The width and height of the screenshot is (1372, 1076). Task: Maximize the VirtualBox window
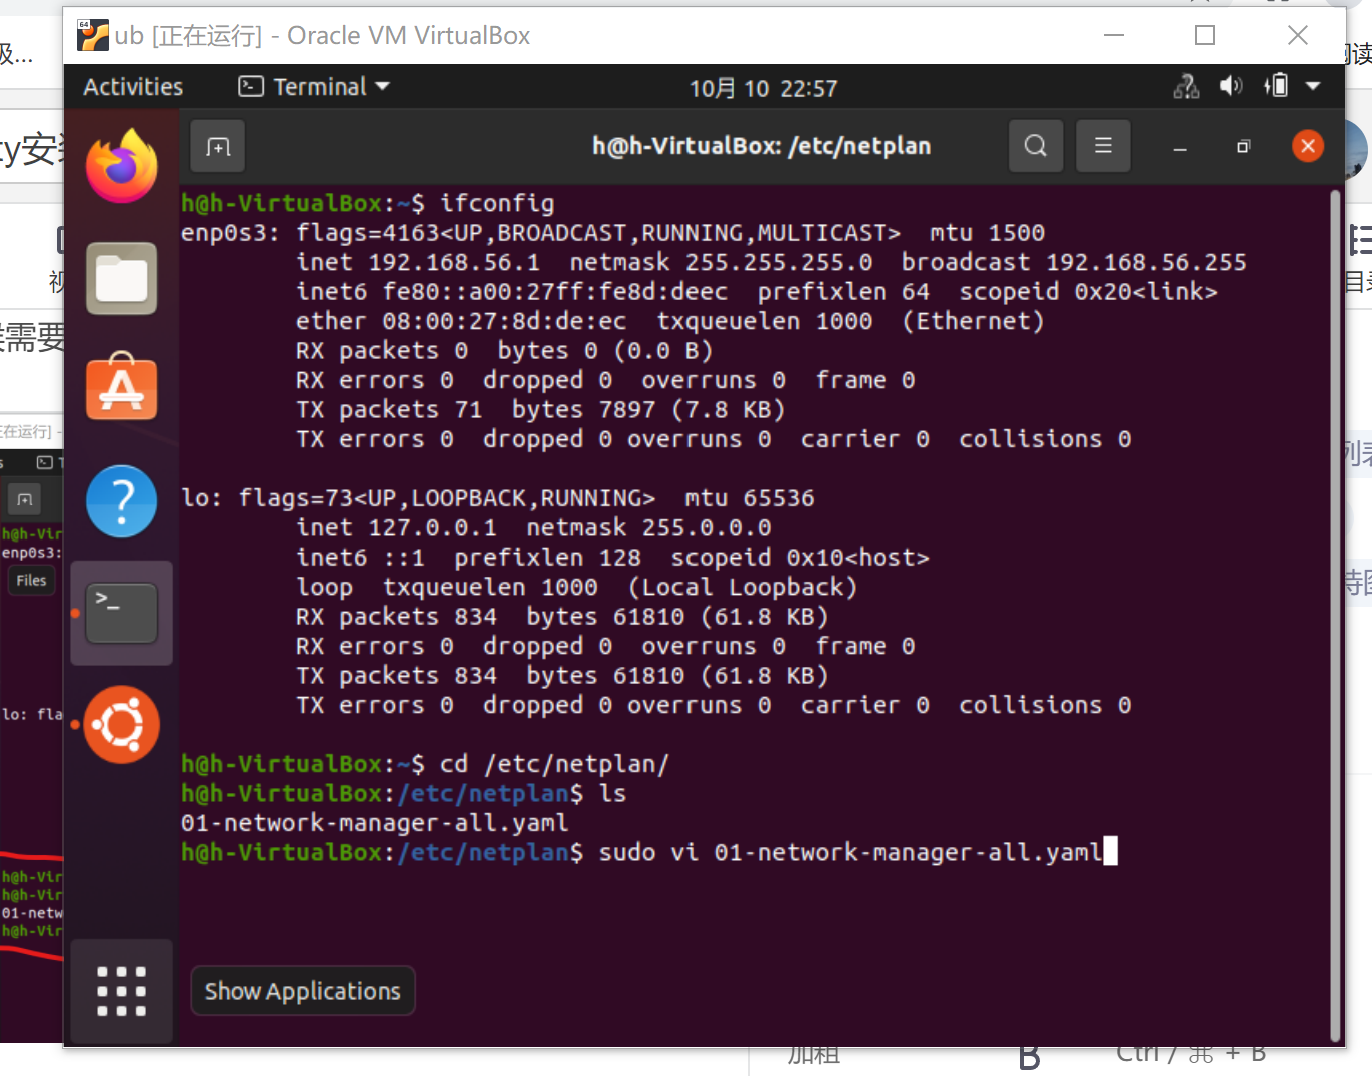1205,35
